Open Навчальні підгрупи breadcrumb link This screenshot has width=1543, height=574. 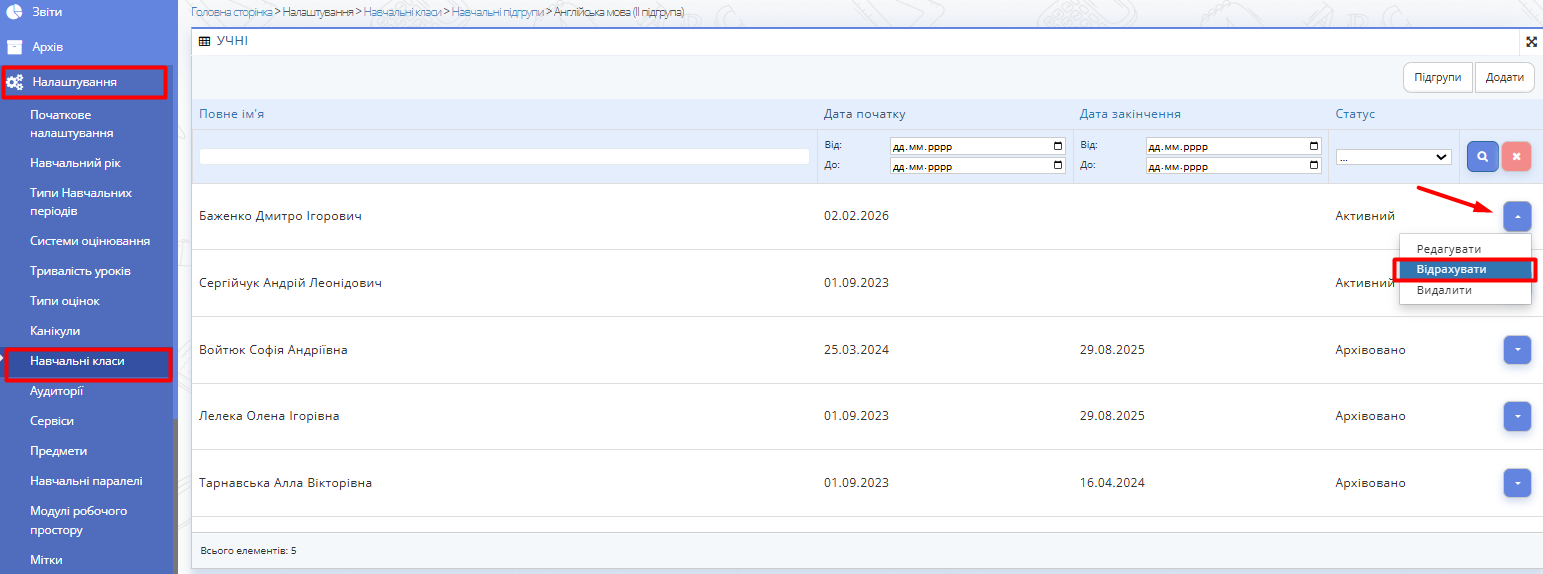(497, 12)
